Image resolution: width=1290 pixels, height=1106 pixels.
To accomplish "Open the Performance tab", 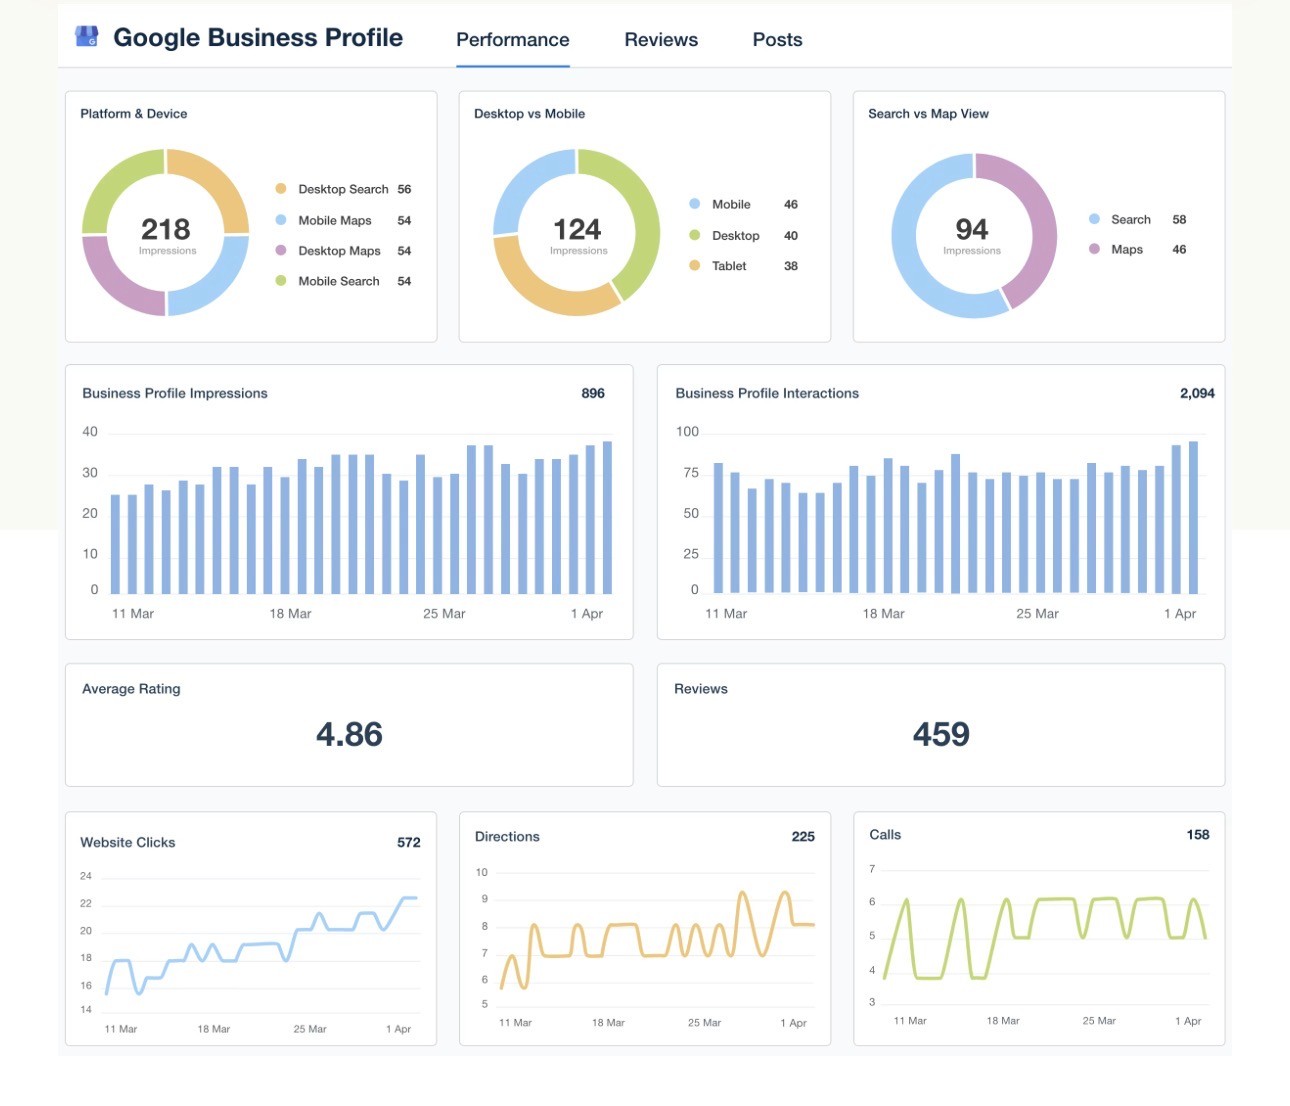I will (x=513, y=40).
